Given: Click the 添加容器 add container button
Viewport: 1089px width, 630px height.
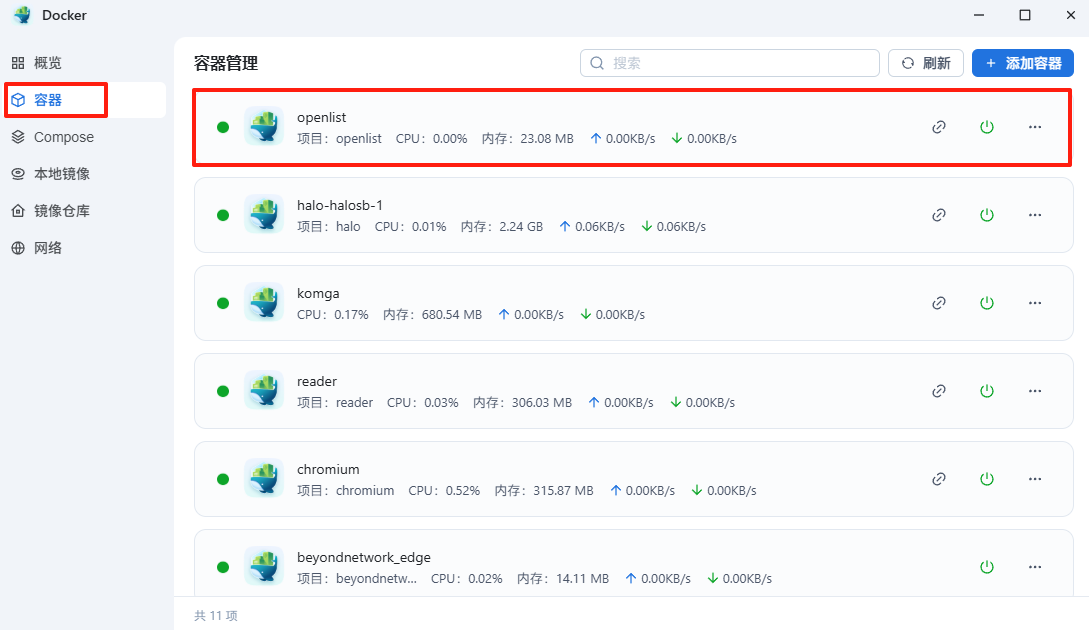Looking at the screenshot, I should coord(1022,63).
